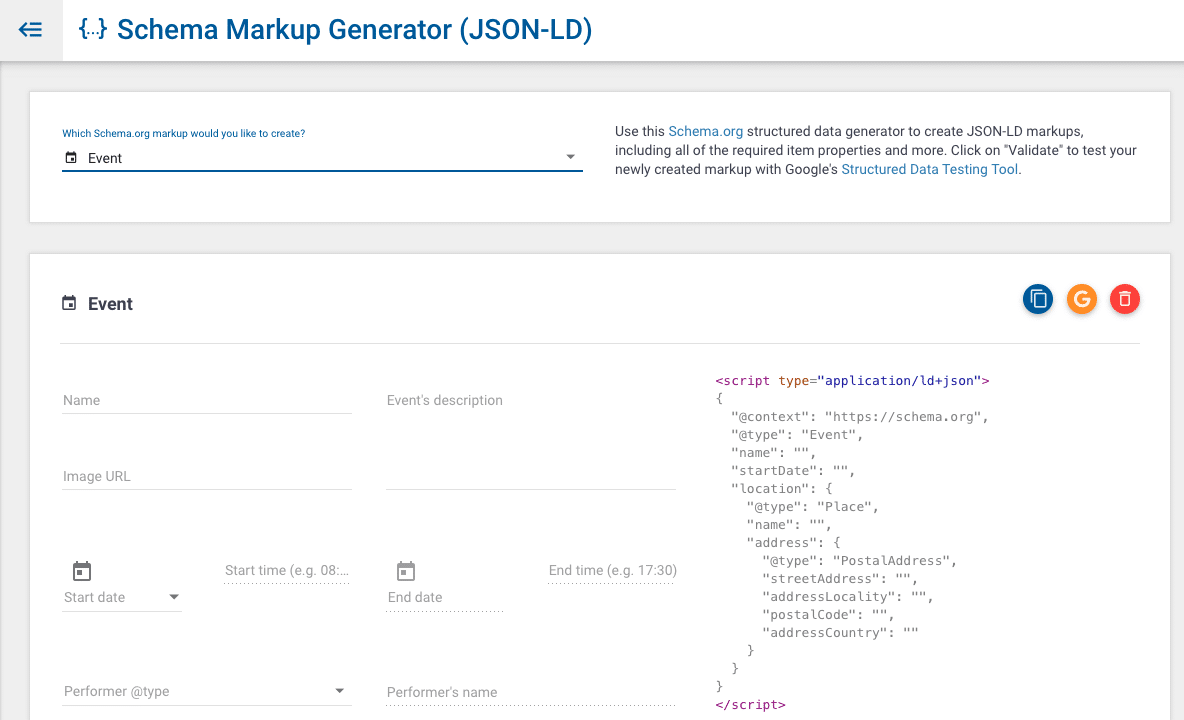Follow the Schema.org link
Viewport: 1184px width, 720px height.
point(705,131)
